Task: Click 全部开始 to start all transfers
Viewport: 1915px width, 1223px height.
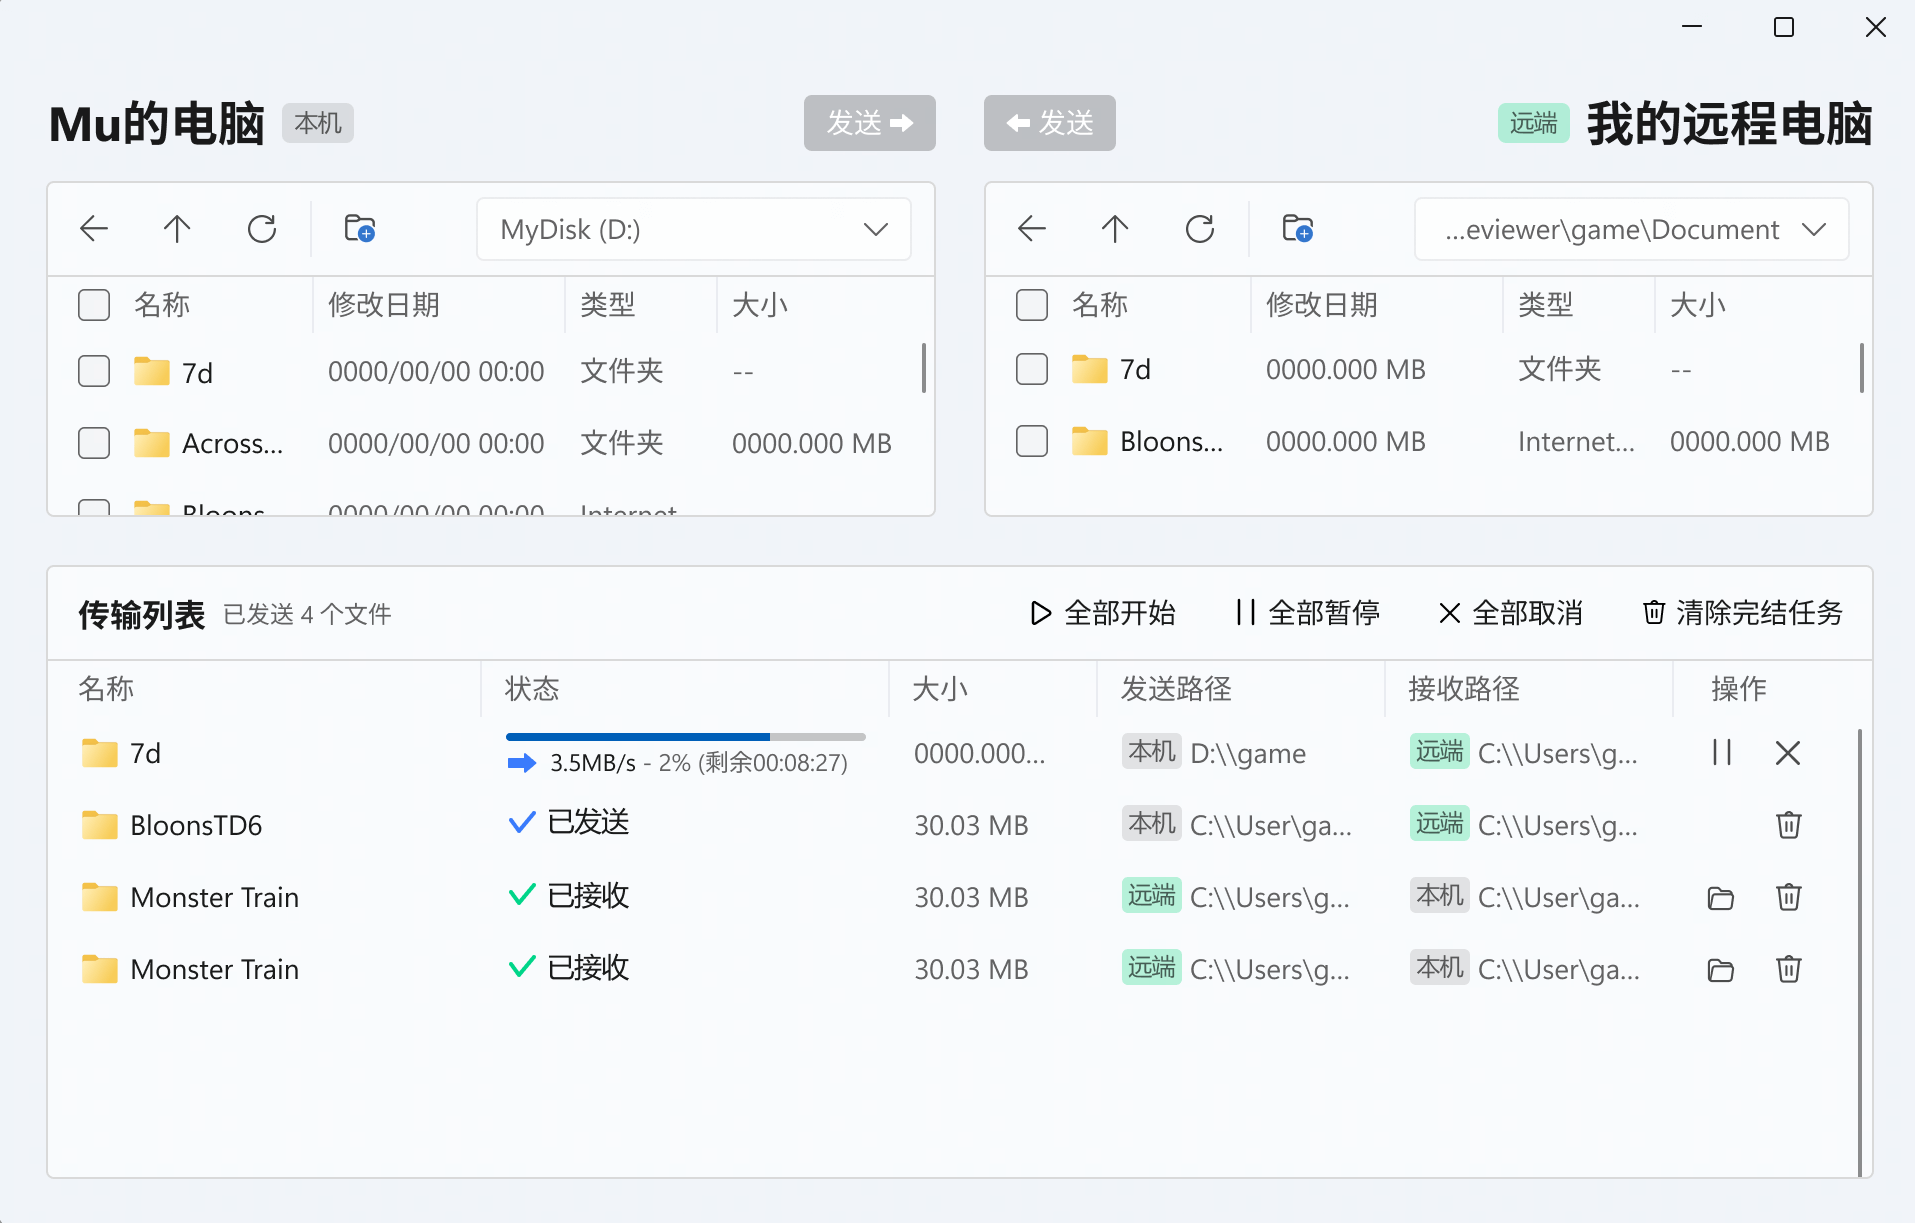Action: 1103,613
